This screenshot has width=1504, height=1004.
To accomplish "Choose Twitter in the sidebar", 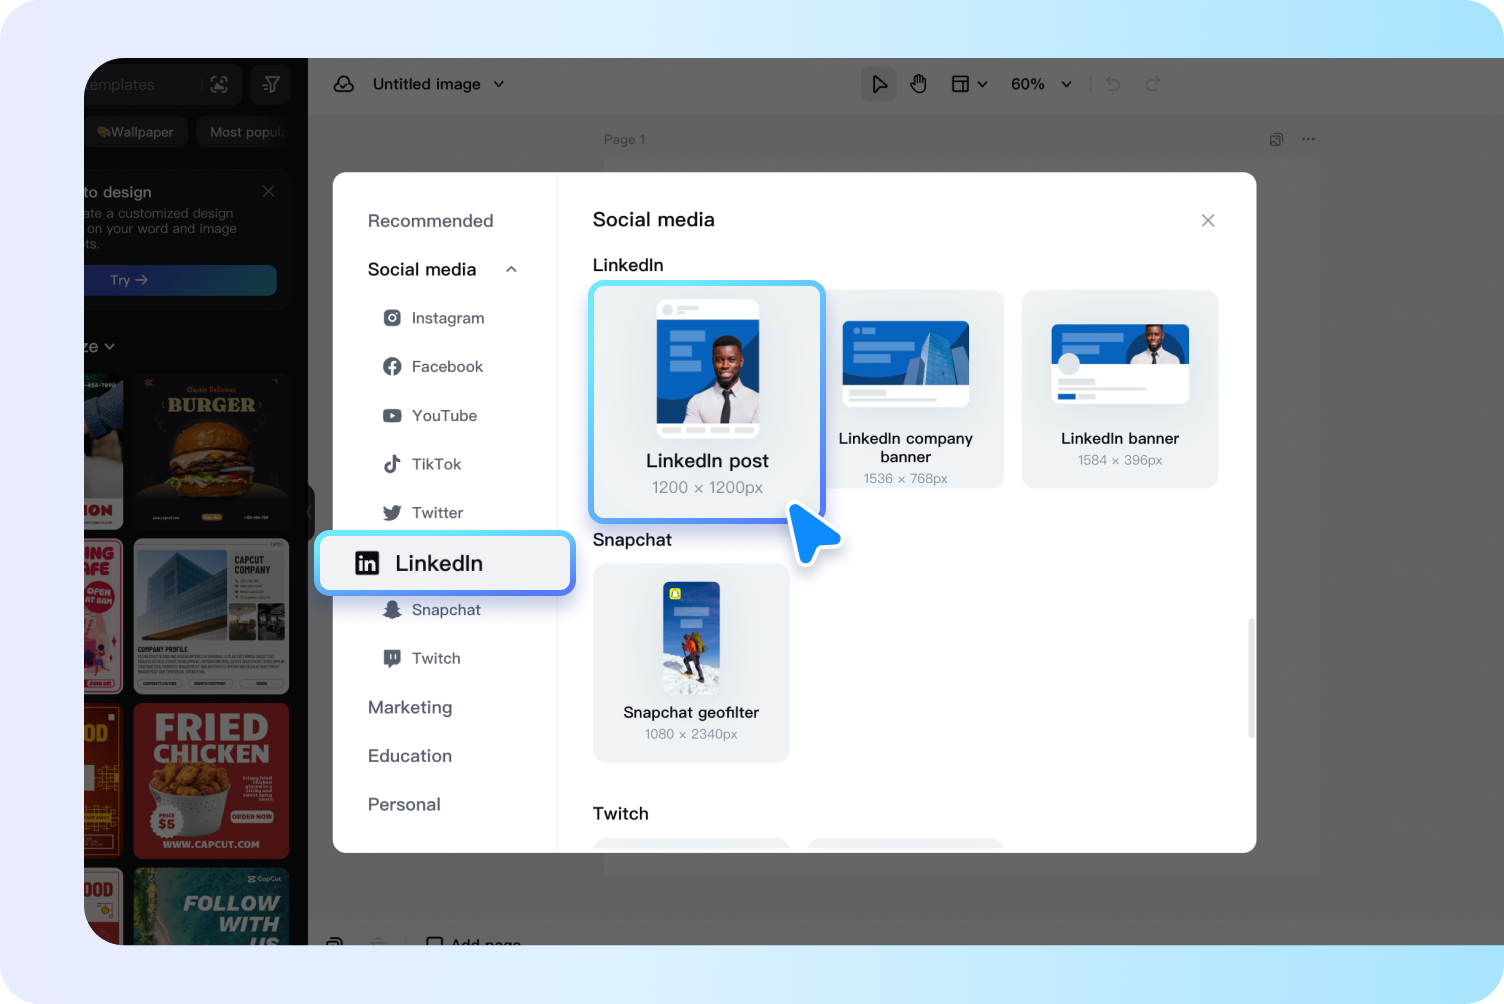I will (x=423, y=513).
